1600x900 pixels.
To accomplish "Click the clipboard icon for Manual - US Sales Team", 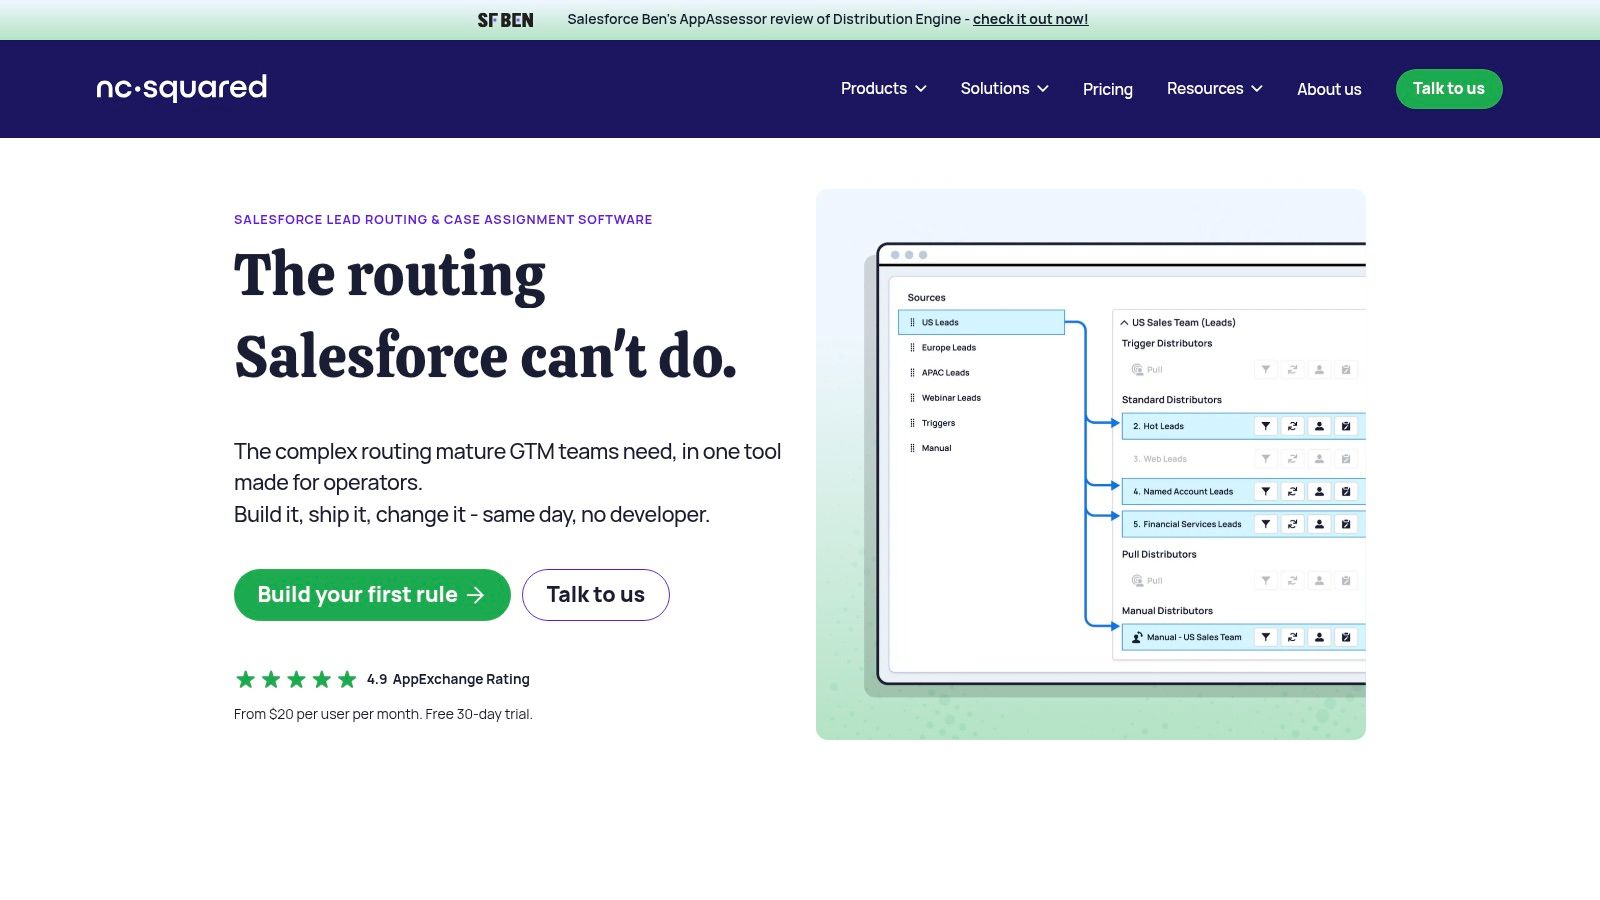I will point(1346,637).
